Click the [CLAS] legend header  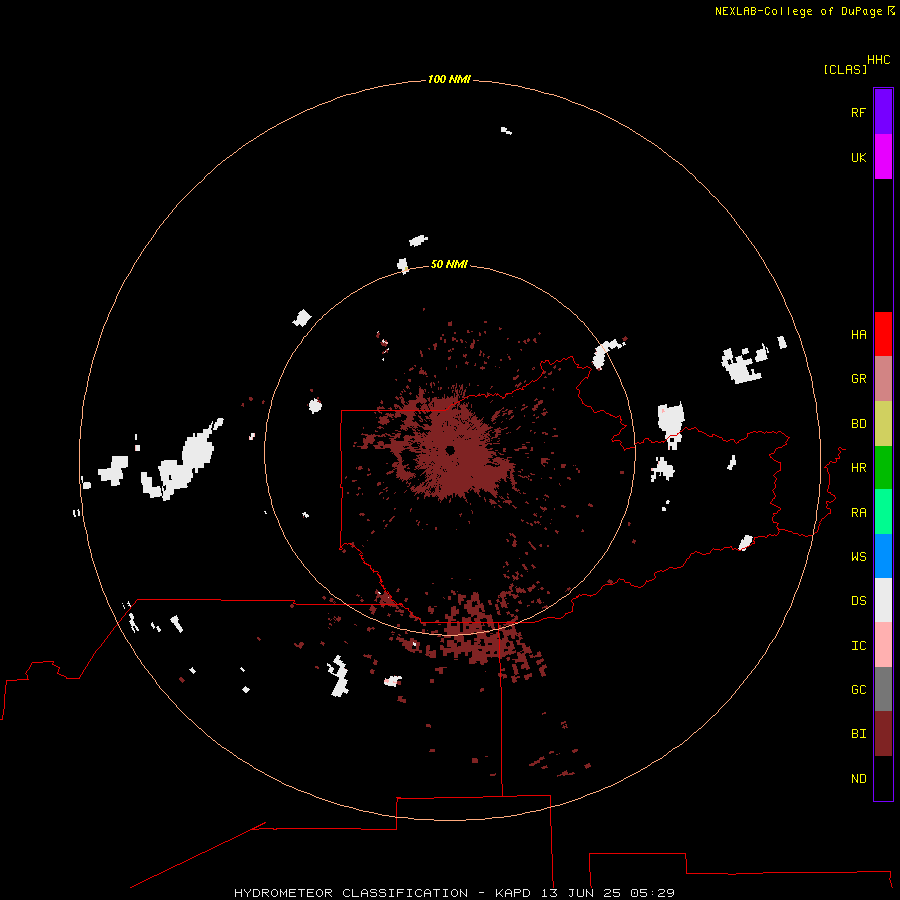click(844, 69)
